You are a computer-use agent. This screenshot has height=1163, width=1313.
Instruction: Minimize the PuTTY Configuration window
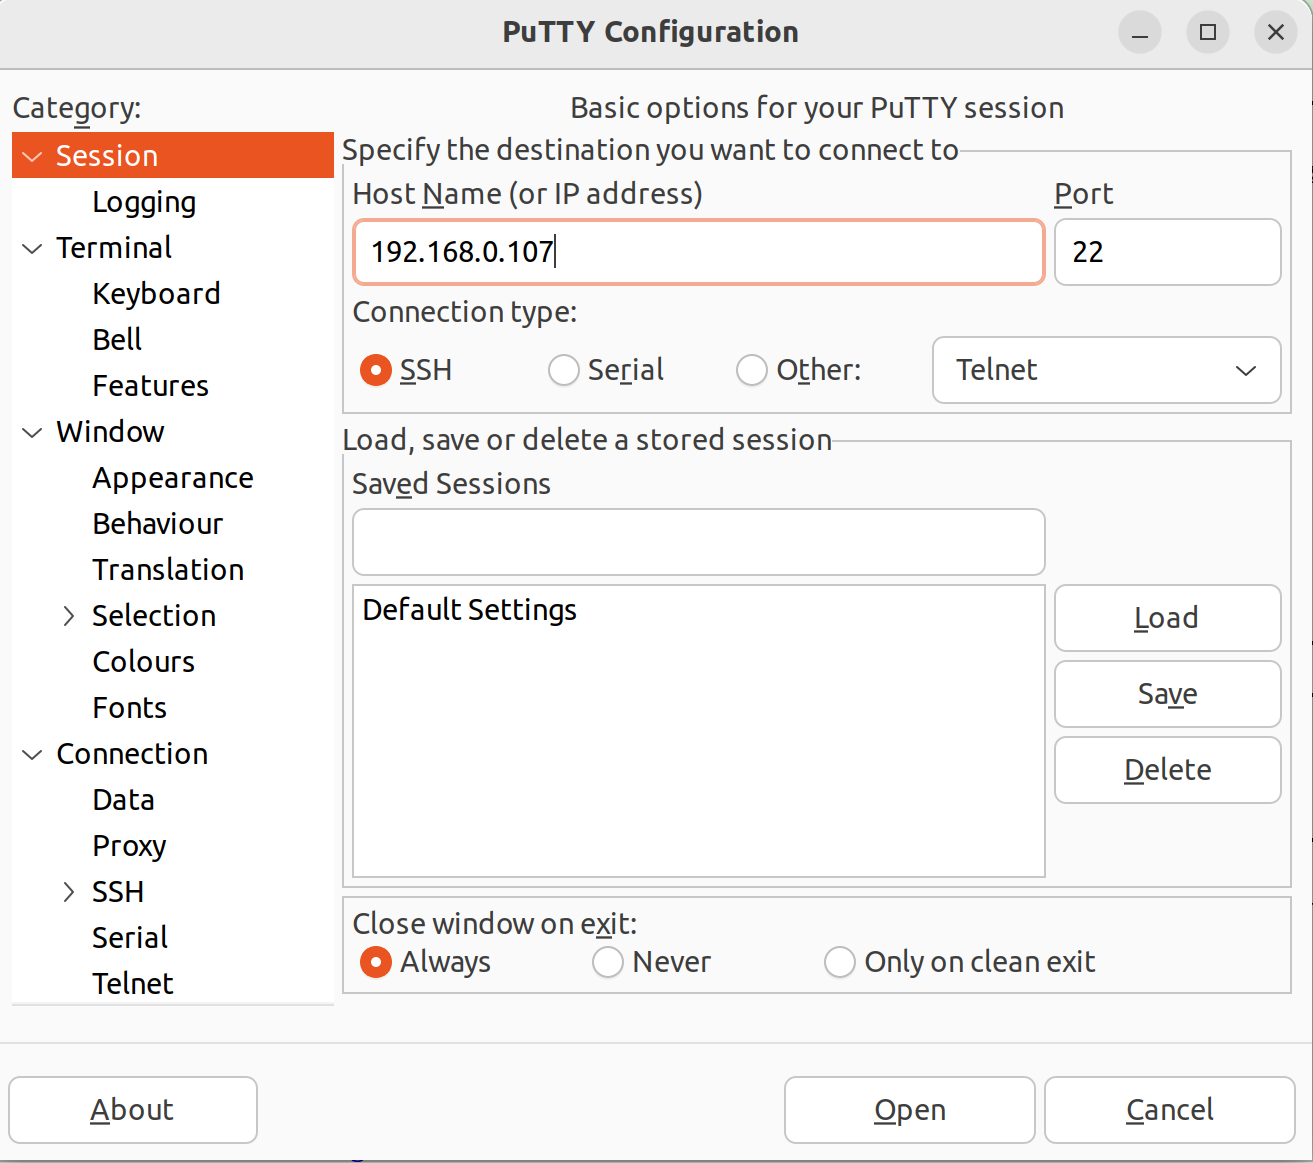point(1140,32)
